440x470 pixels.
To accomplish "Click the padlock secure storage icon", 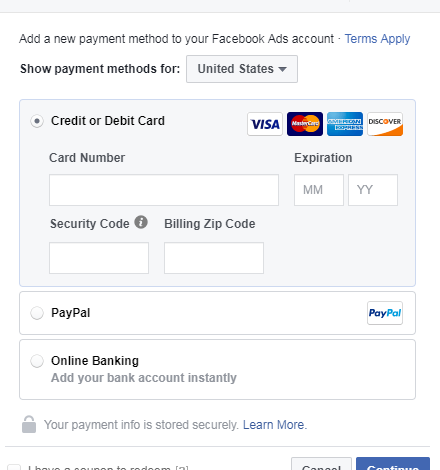I will (x=29, y=424).
